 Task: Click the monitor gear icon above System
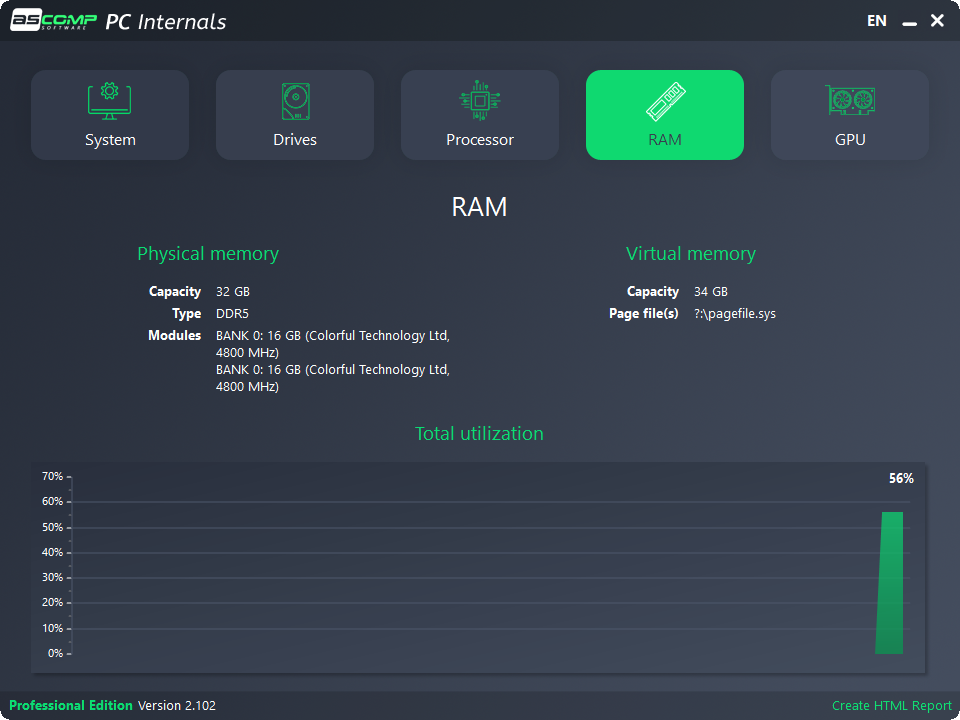110,100
